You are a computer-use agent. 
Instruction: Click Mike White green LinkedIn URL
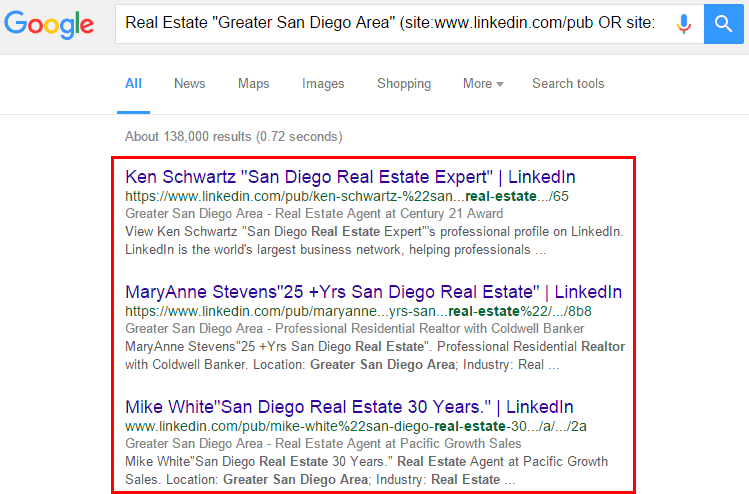[356, 426]
